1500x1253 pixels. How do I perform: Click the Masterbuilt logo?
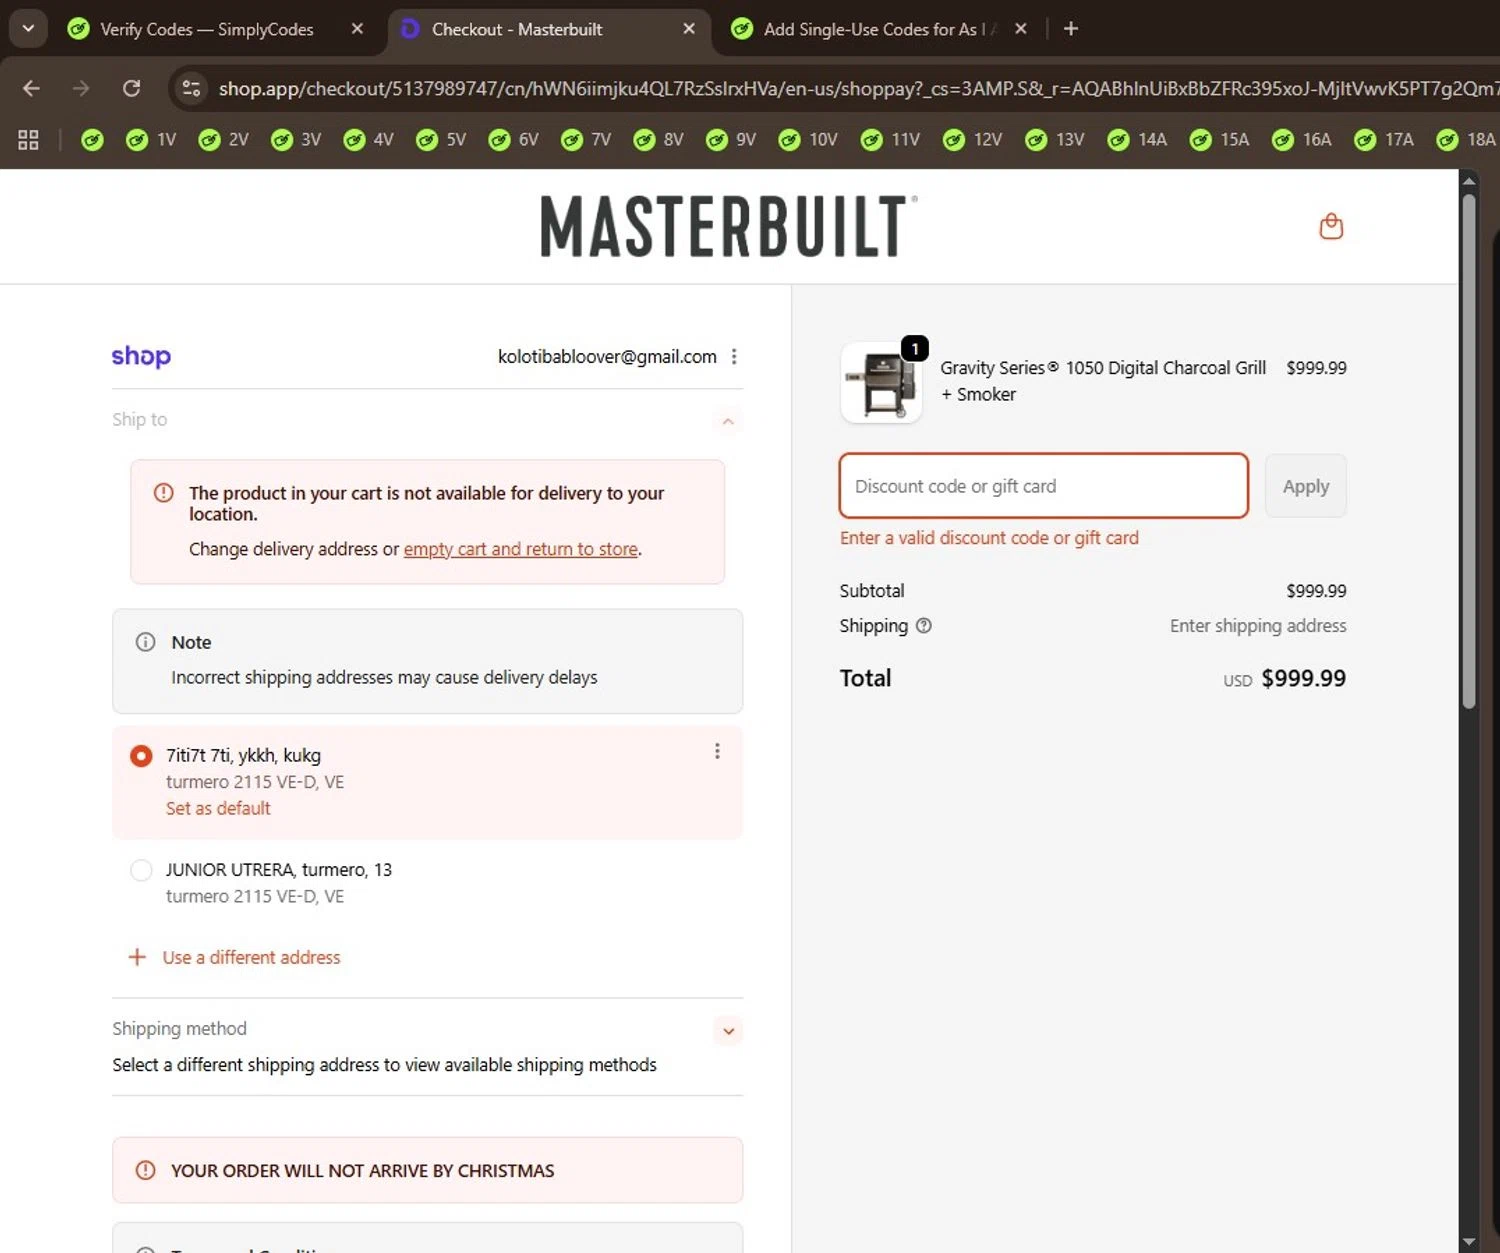(x=728, y=227)
